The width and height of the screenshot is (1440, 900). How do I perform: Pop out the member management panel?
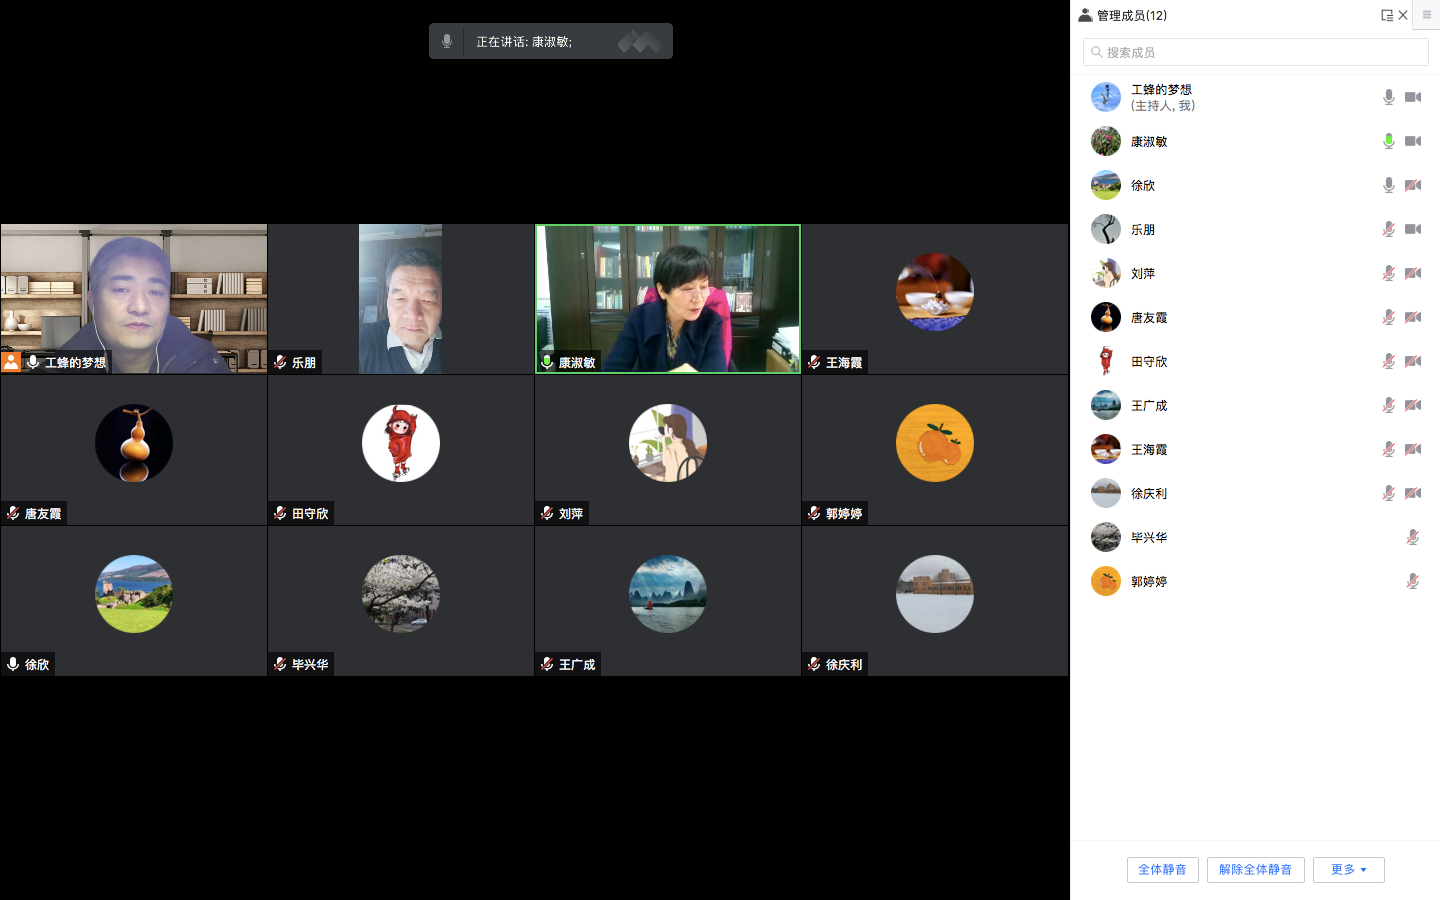pos(1386,15)
